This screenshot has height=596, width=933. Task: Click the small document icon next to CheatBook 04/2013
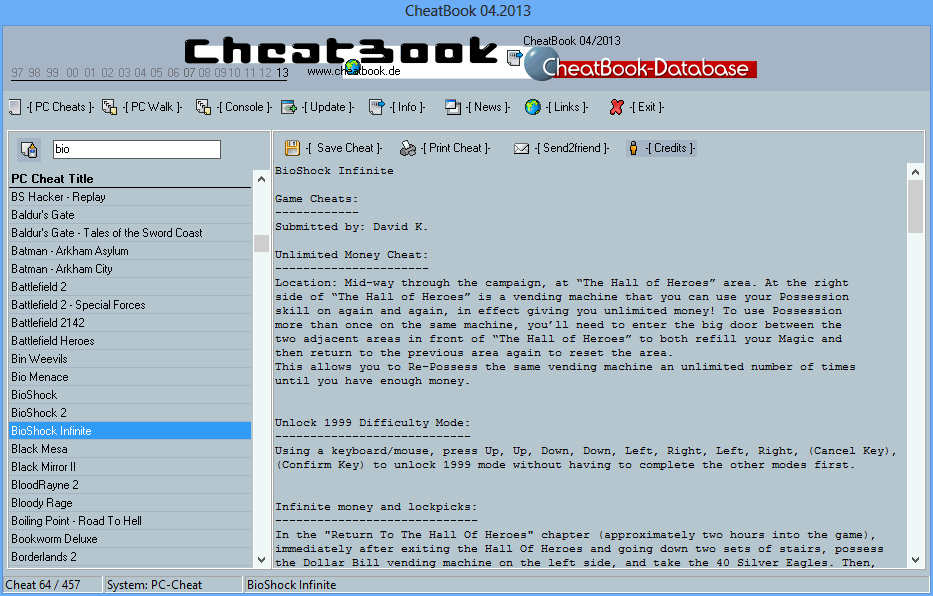(x=515, y=58)
